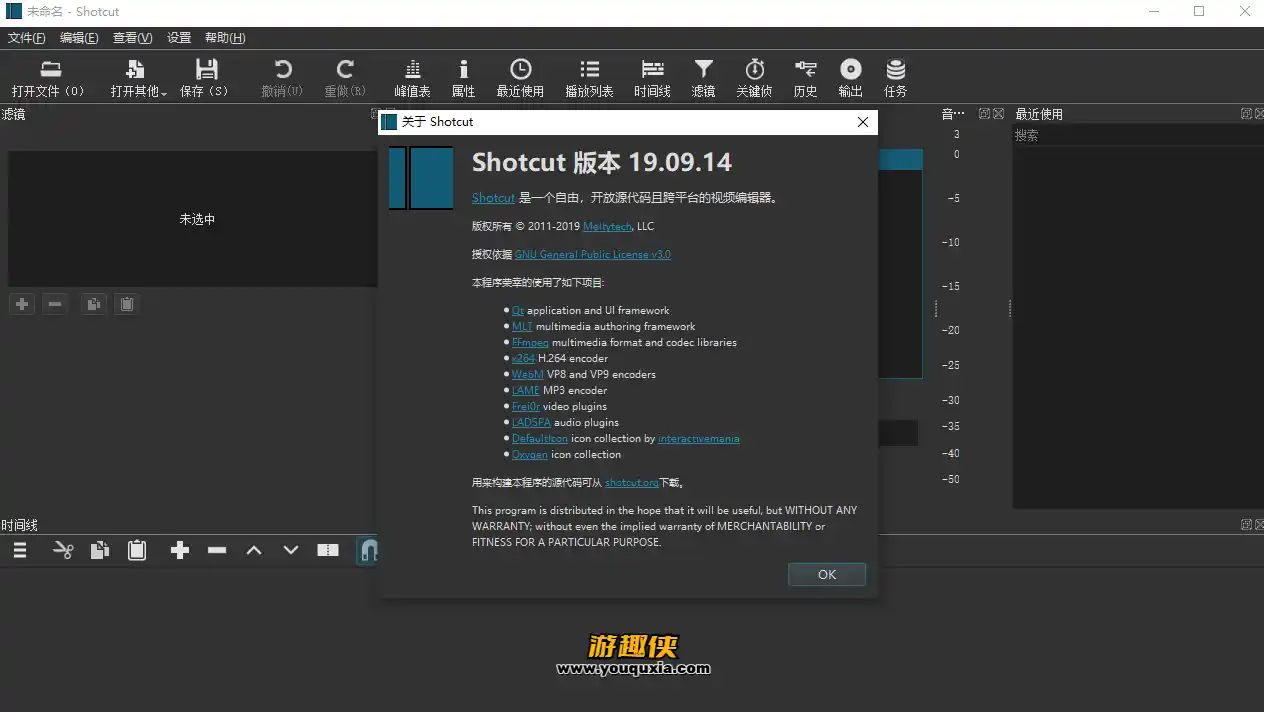Click the timeline Paste clipboard icon
The image size is (1264, 712).
pos(137,550)
